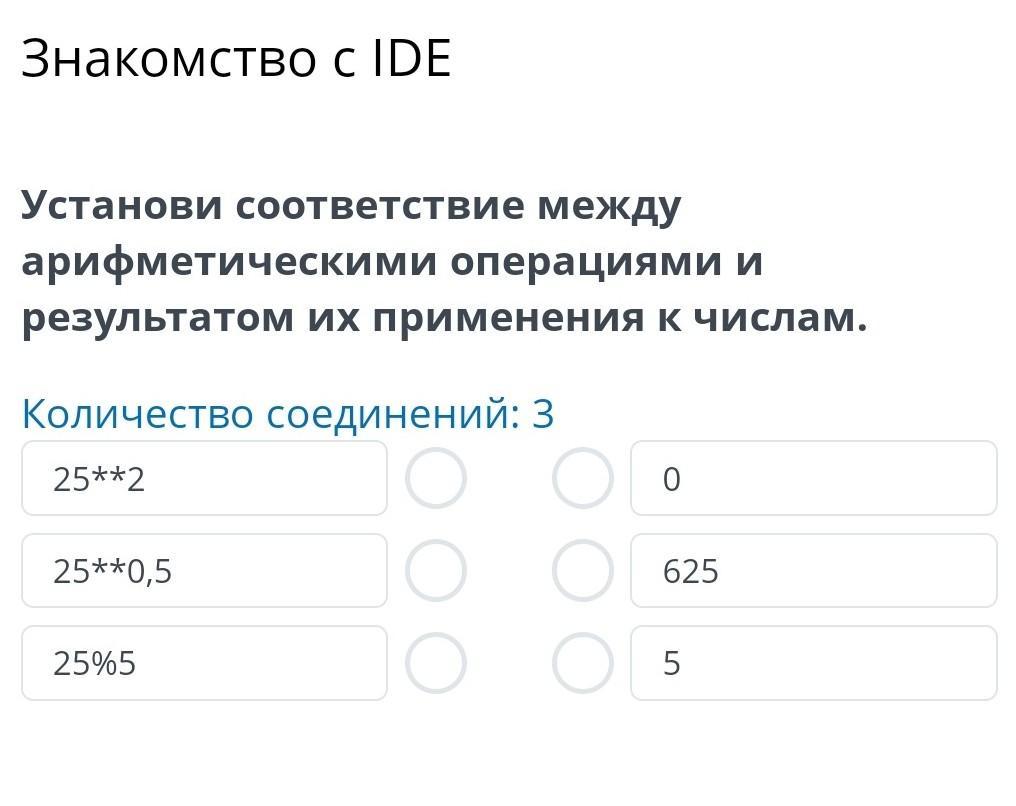Choose the answer box containing 625
This screenshot has width=1016, height=806.
coord(813,570)
